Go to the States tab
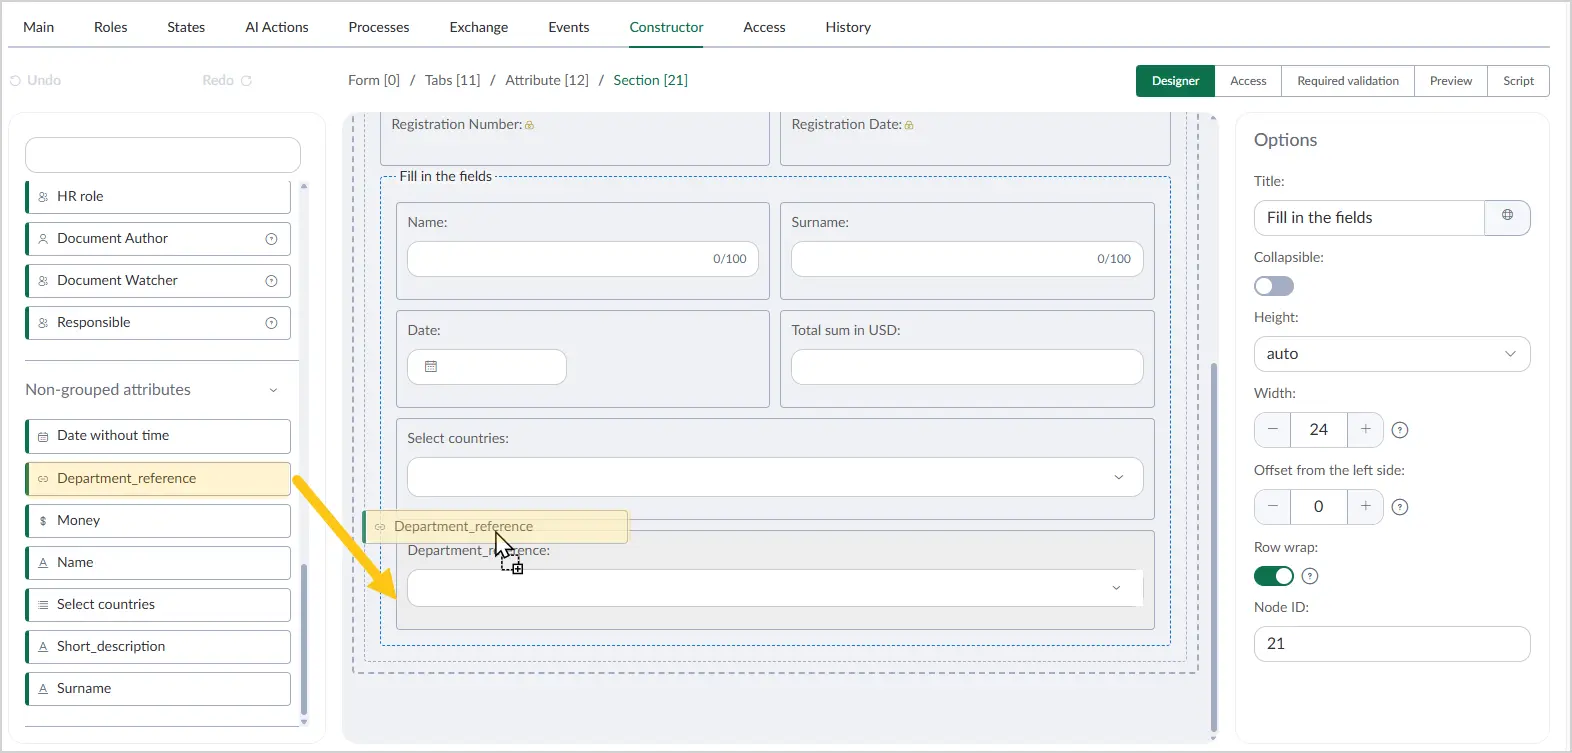This screenshot has width=1572, height=753. pos(186,27)
